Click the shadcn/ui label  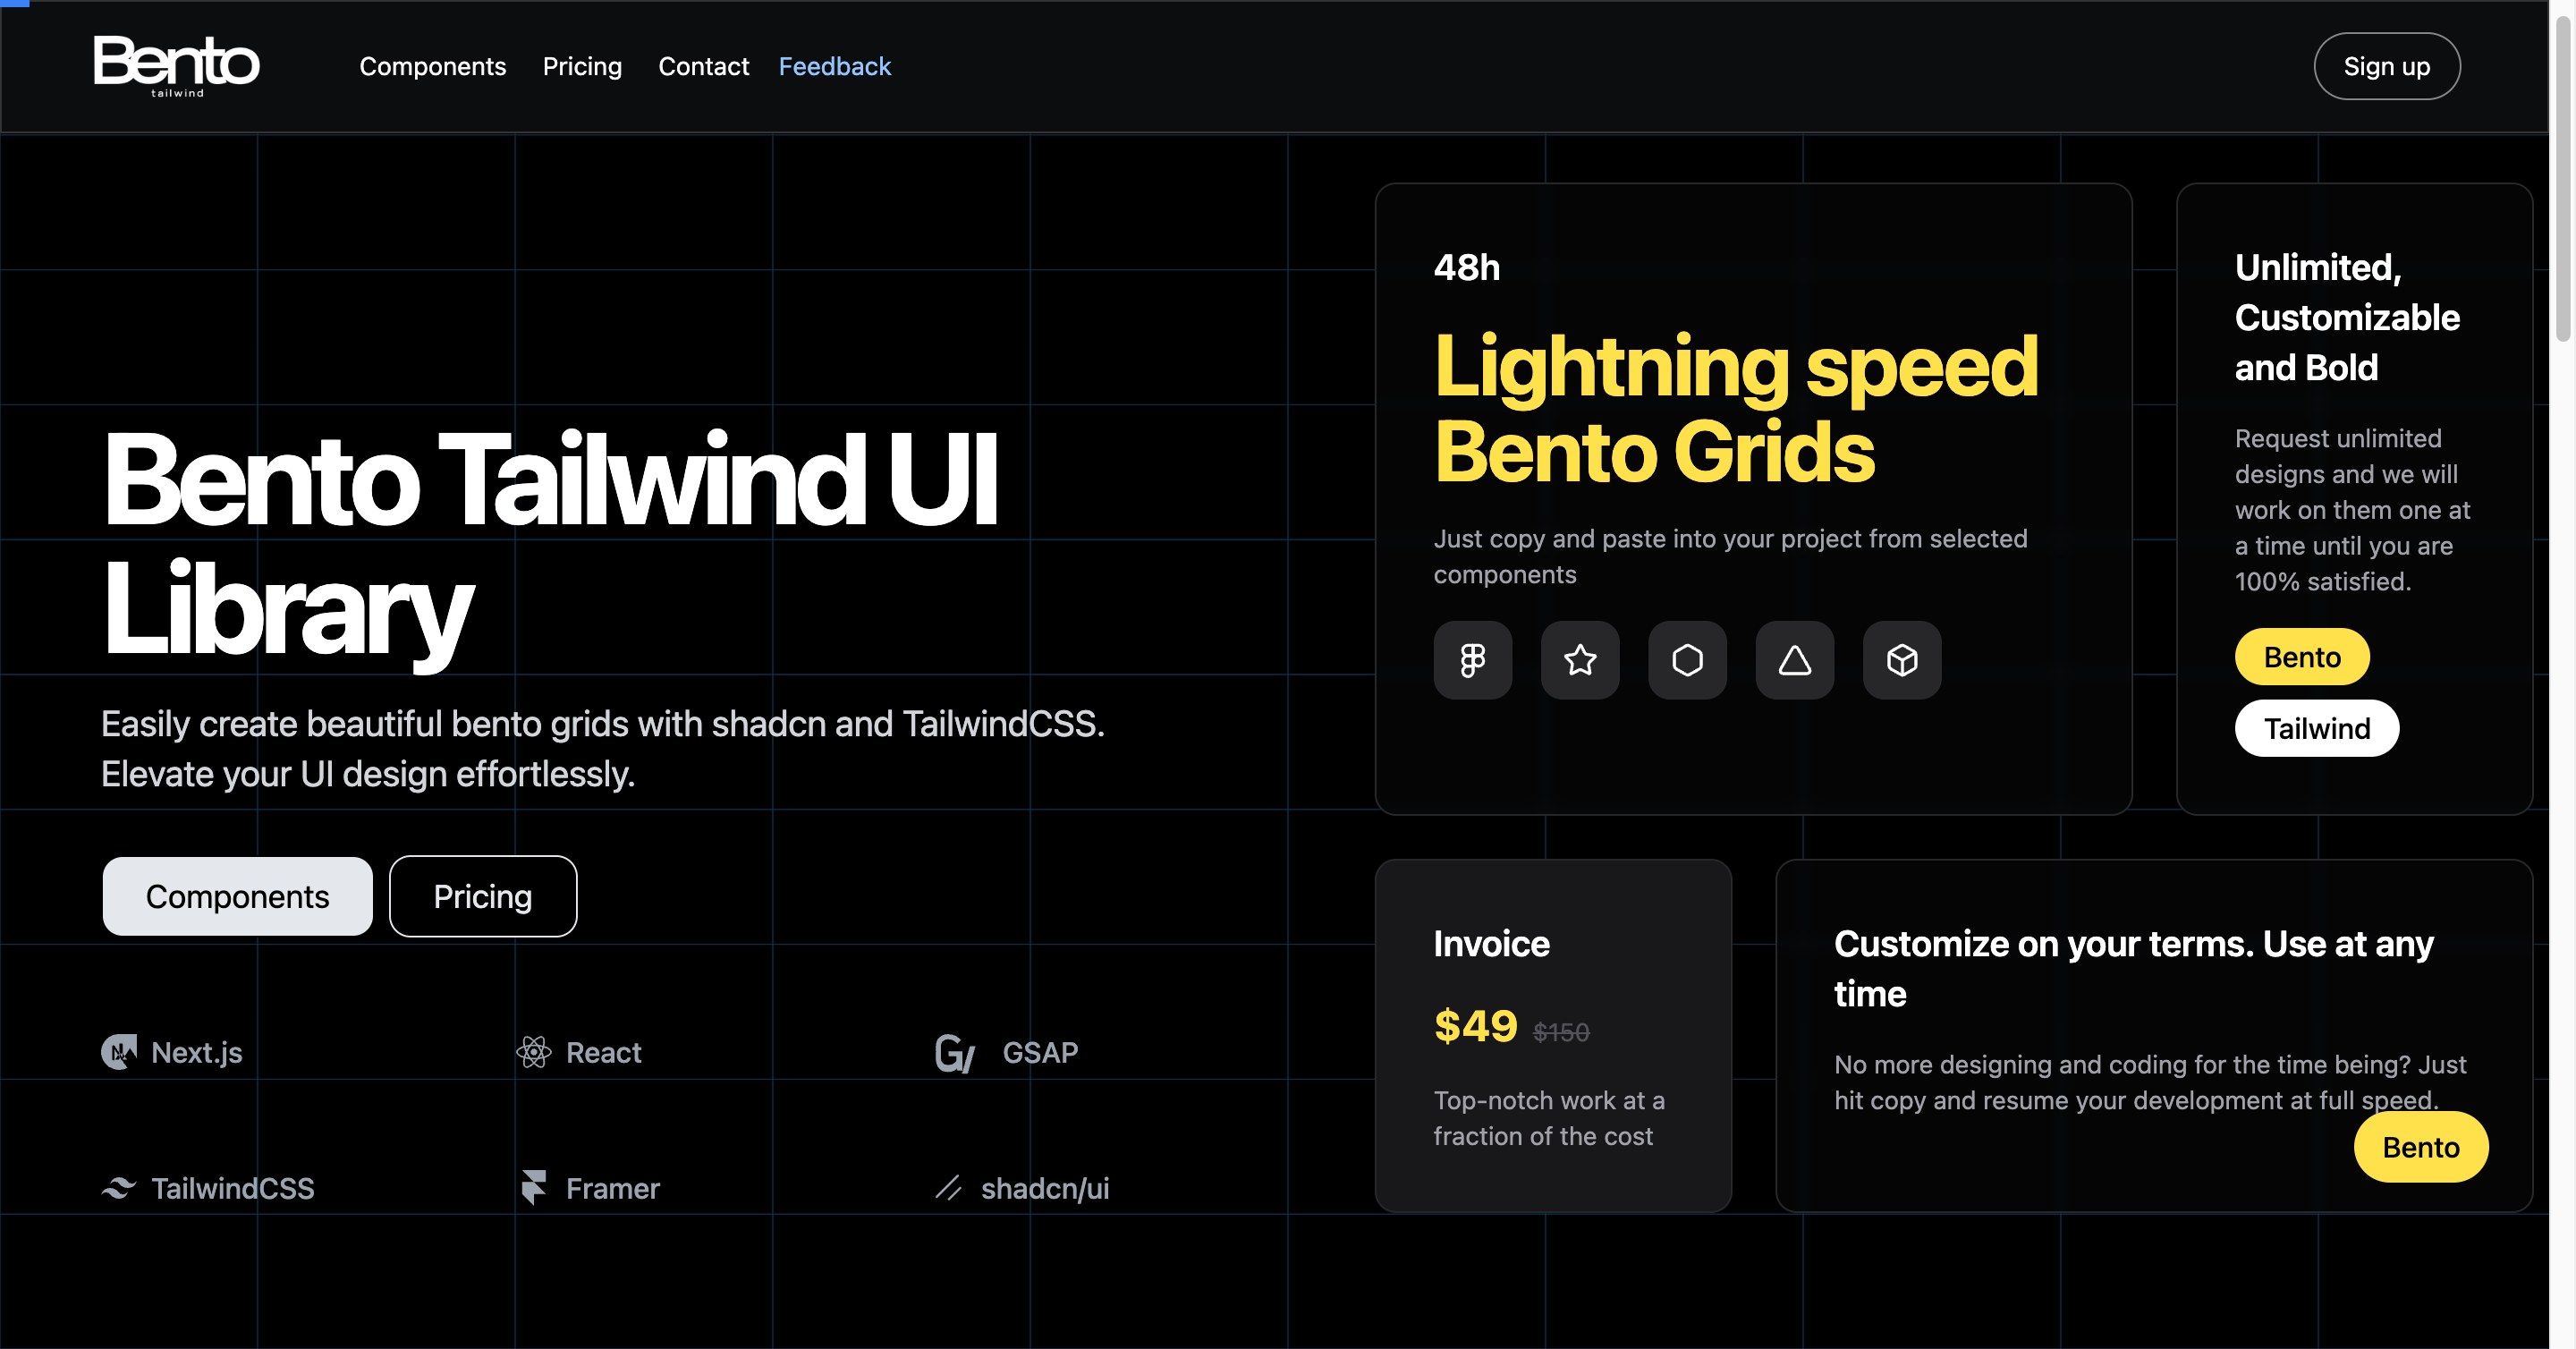(1045, 1188)
